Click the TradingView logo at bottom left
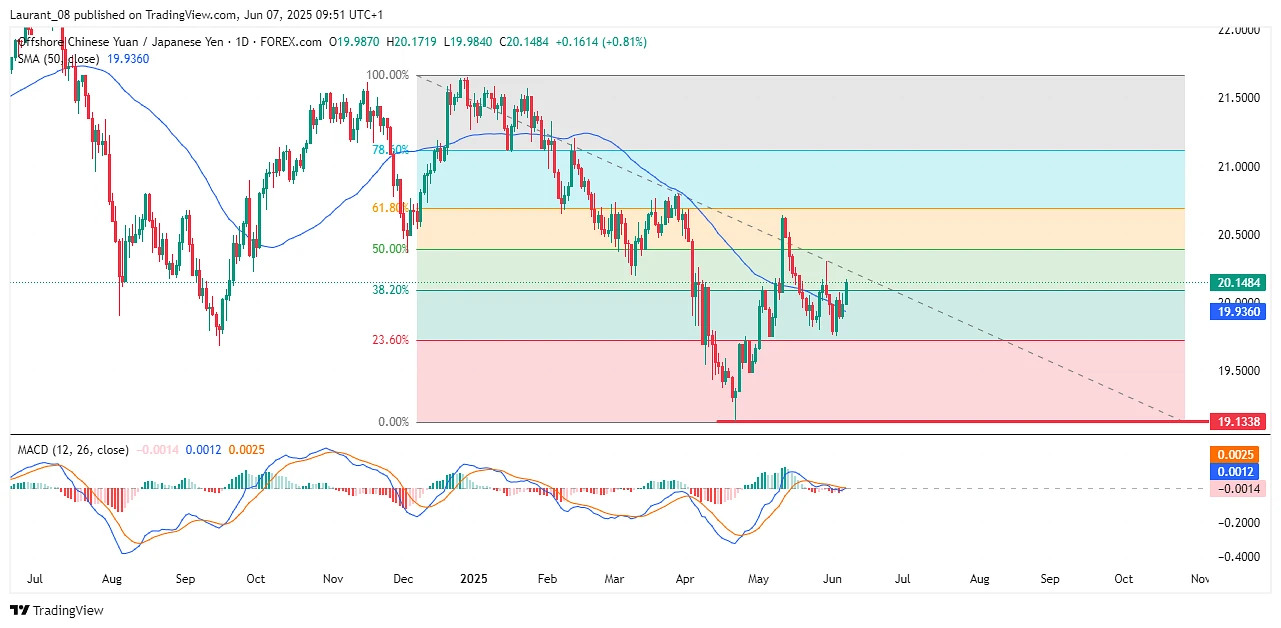Screen dimensions: 1281x628 [57, 610]
